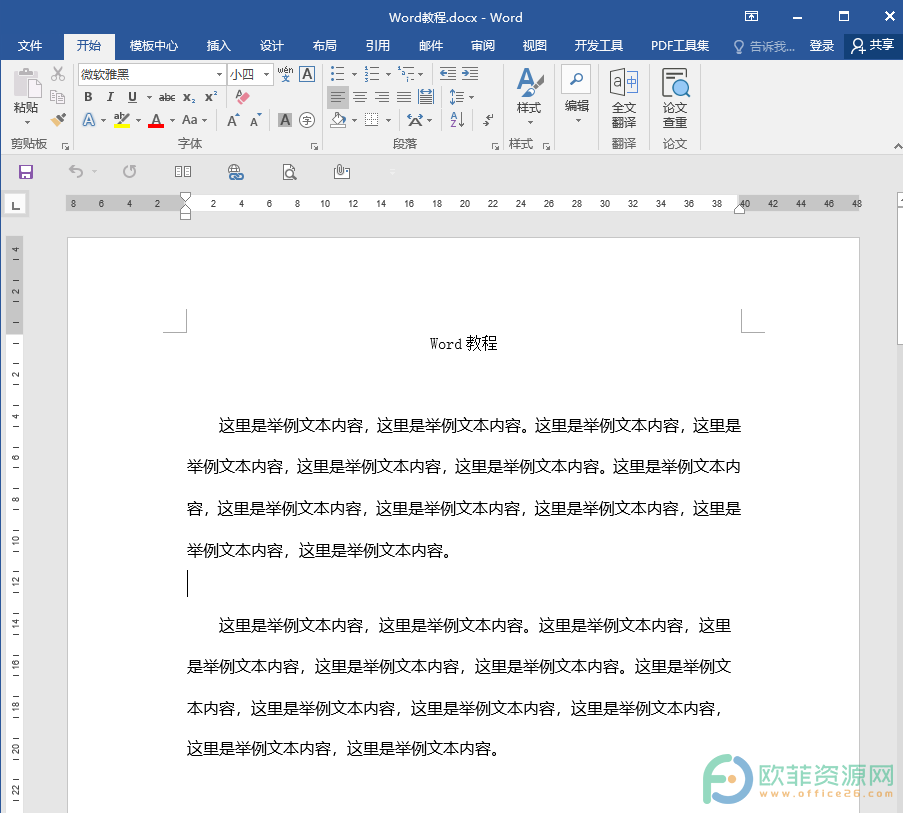Click the phonetic guide wén icon
903x813 pixels.
coord(284,74)
